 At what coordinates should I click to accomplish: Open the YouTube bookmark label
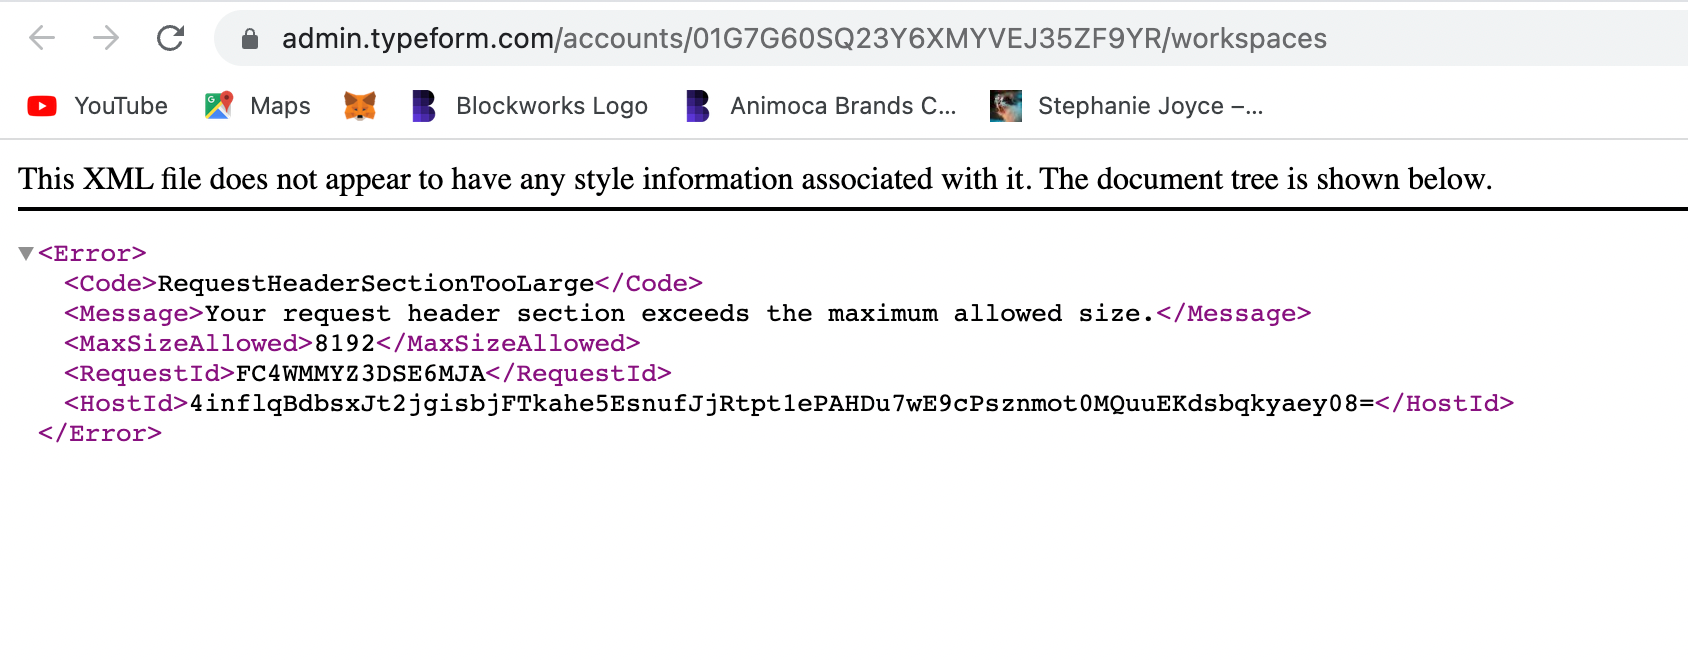point(121,106)
